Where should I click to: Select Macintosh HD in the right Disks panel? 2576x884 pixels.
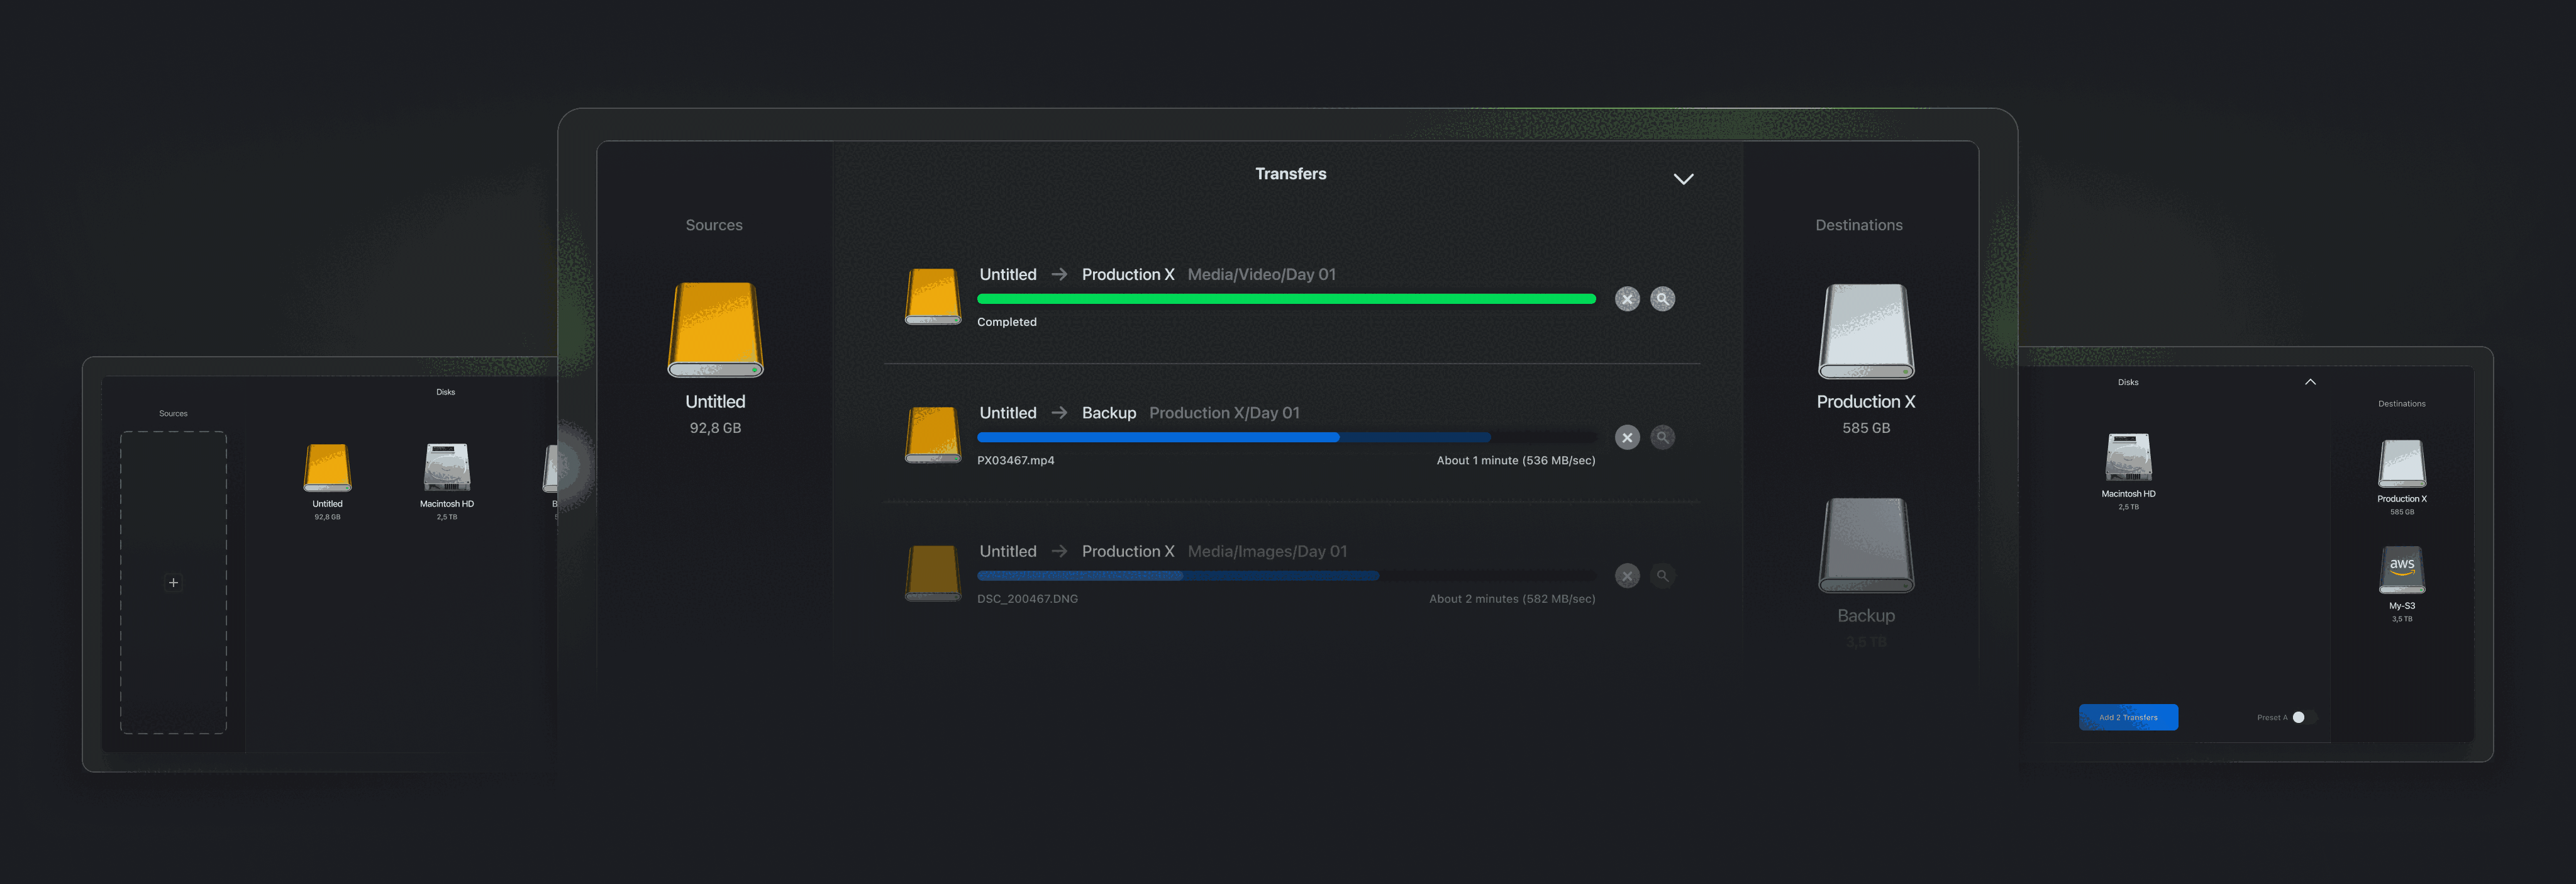(2128, 458)
